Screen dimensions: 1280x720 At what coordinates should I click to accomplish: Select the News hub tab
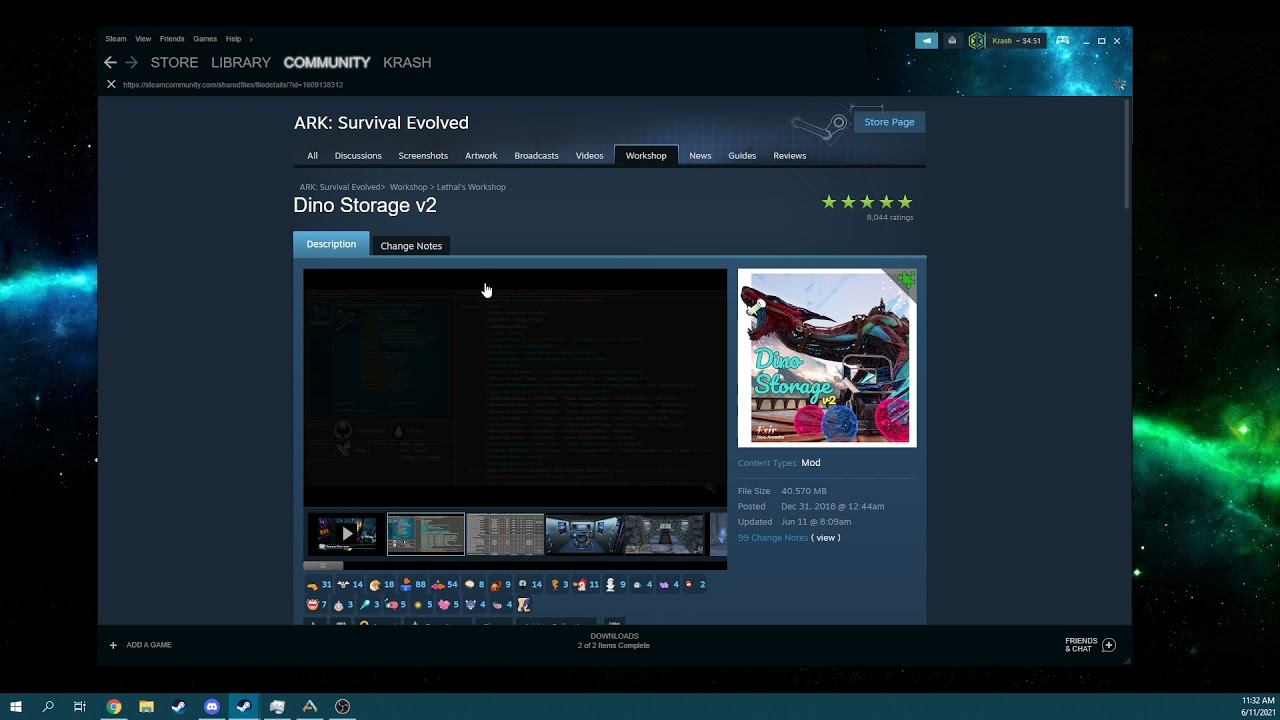point(700,156)
